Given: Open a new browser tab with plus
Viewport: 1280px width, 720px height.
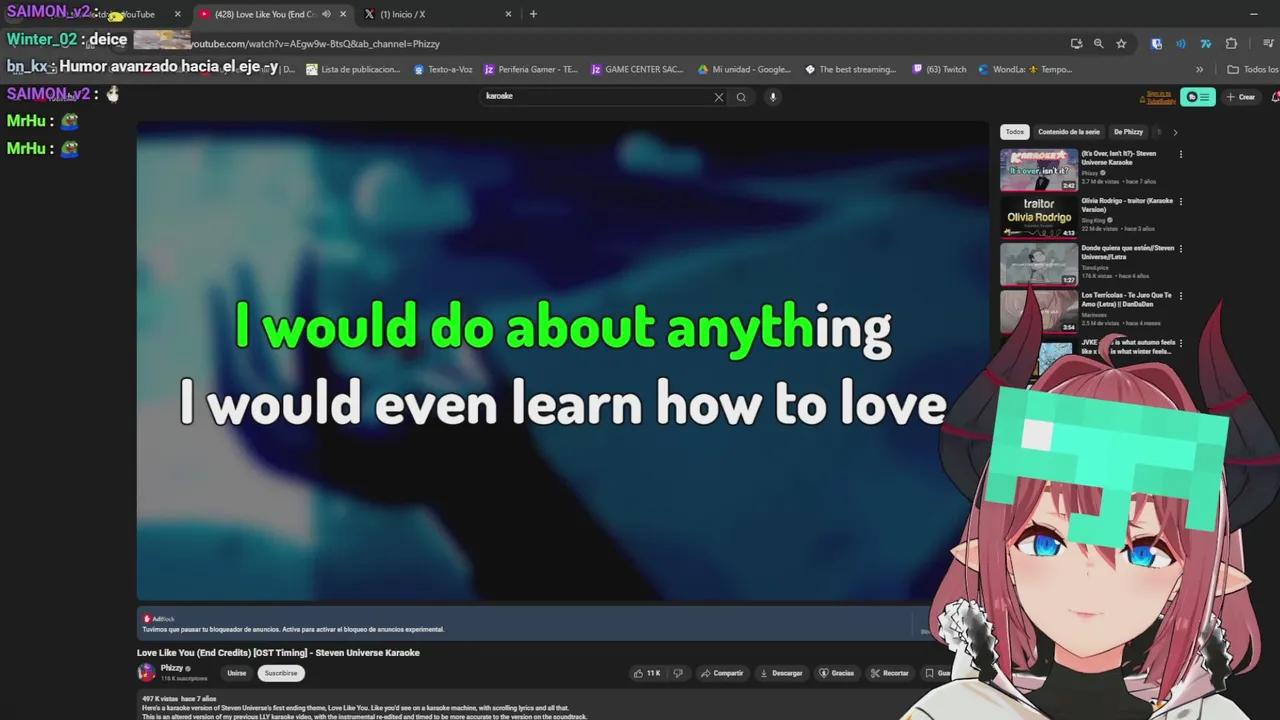Looking at the screenshot, I should [x=533, y=14].
